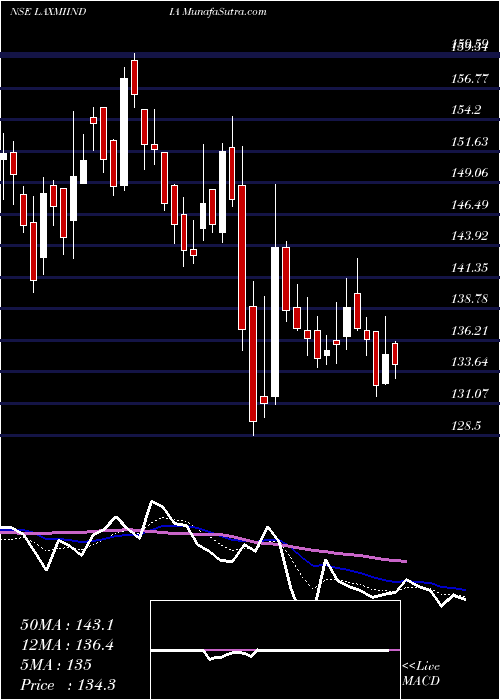Select the 141.35 price axis label

point(470,268)
